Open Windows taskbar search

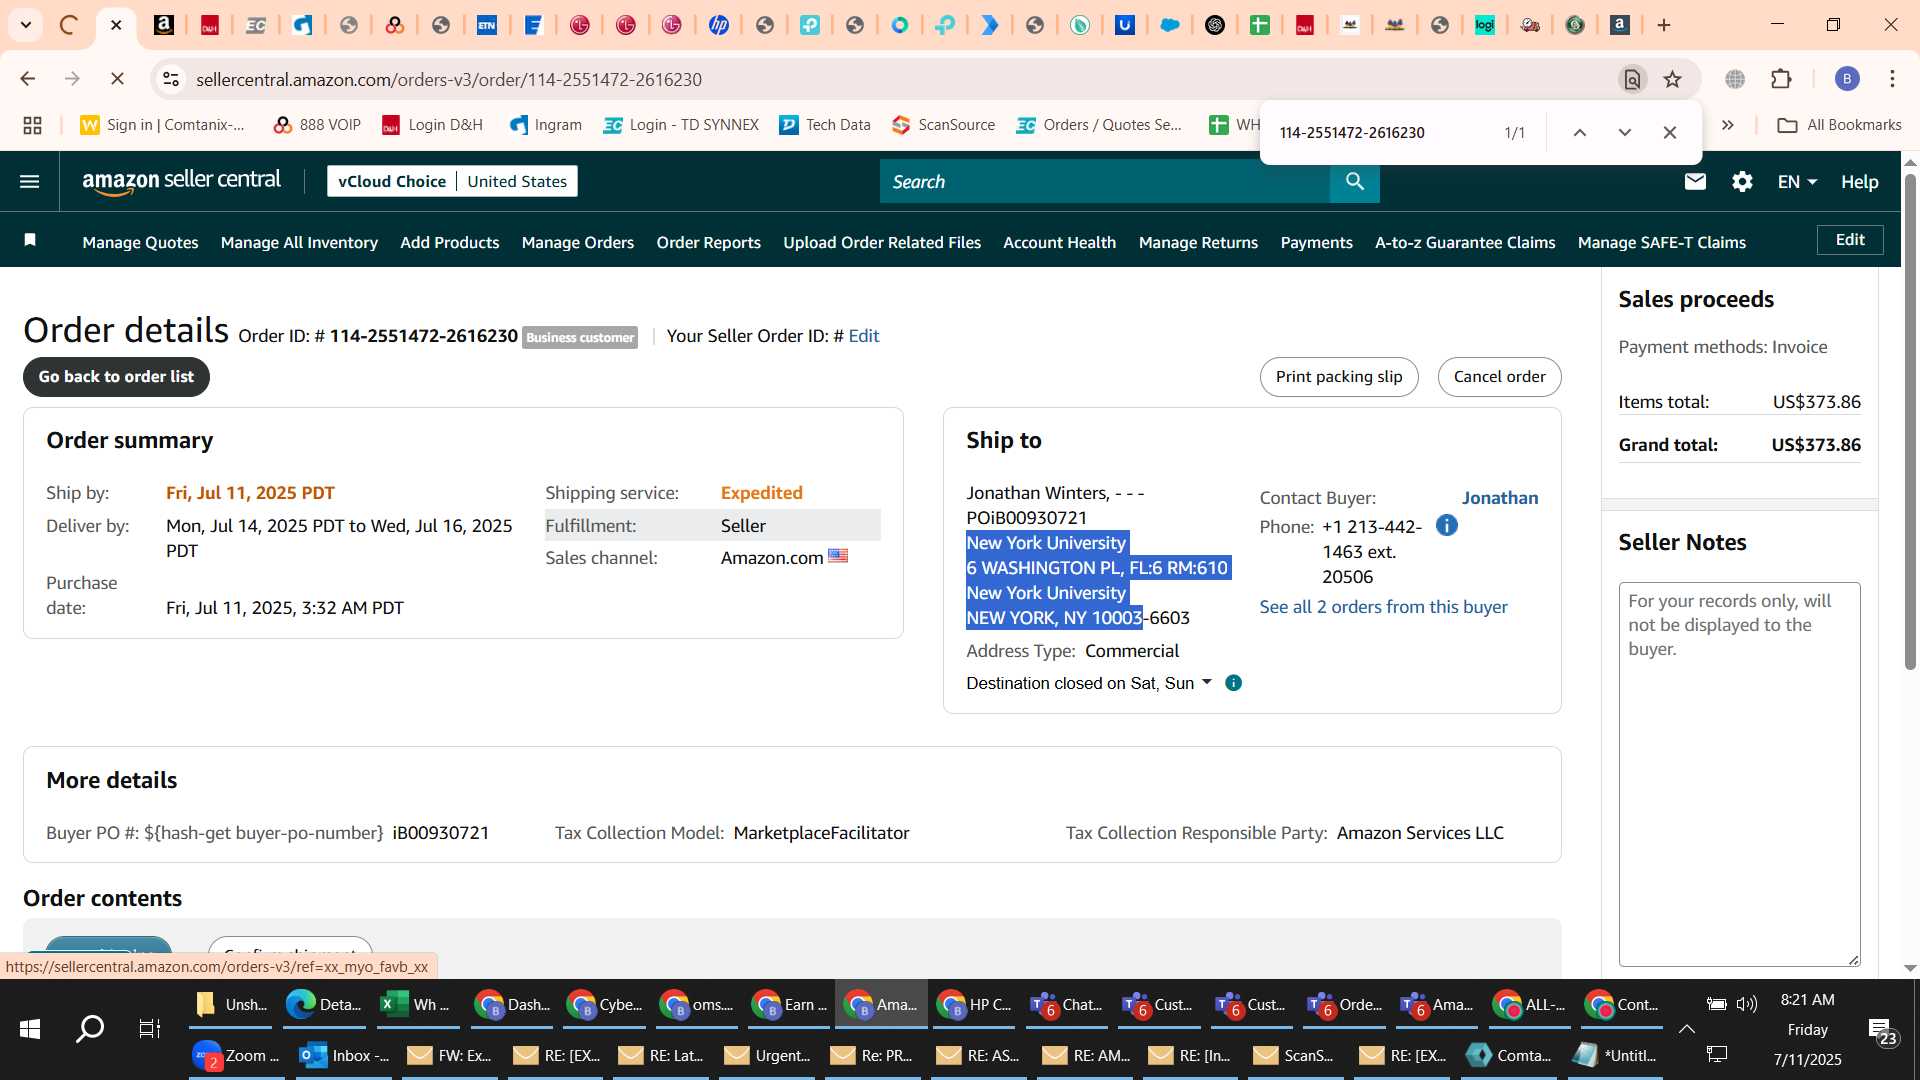tap(91, 1028)
